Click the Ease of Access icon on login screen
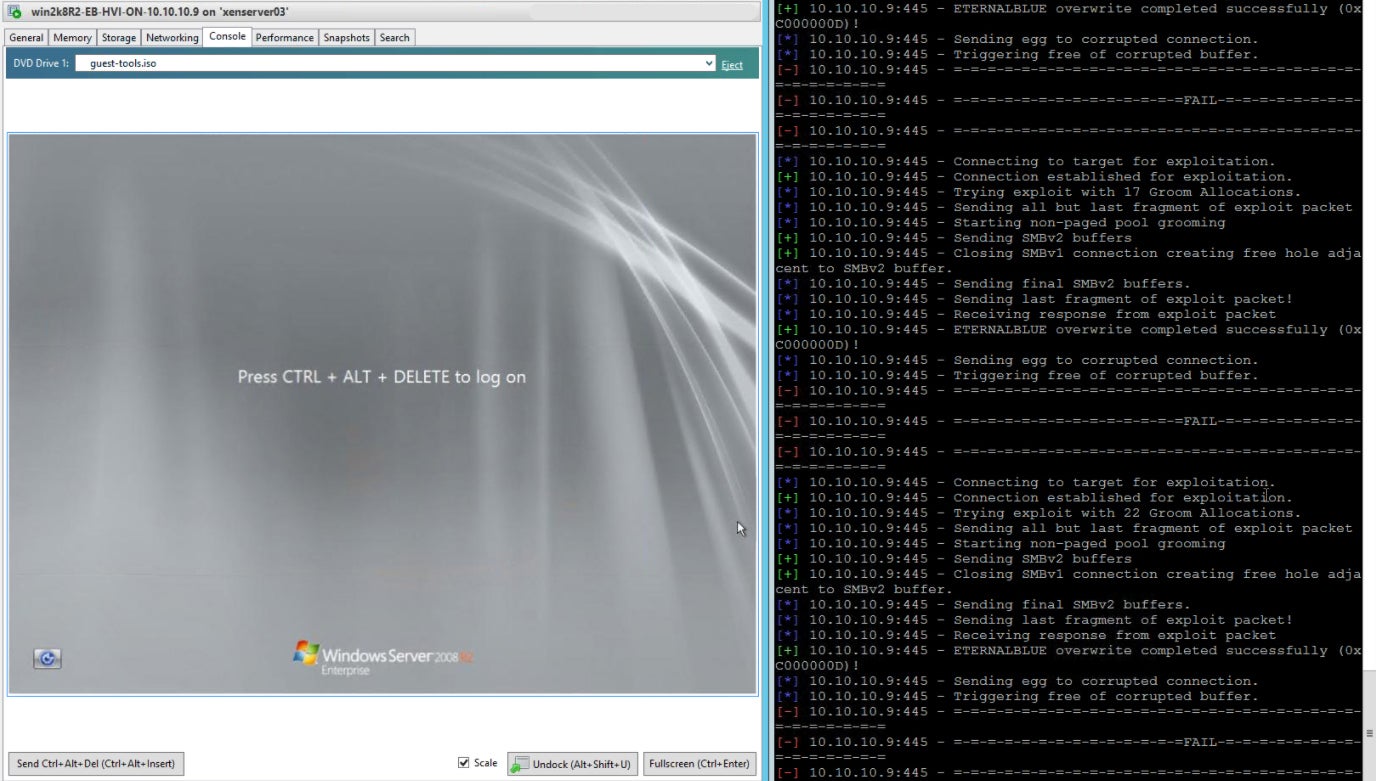Viewport: 1376px width, 781px height. click(x=47, y=658)
